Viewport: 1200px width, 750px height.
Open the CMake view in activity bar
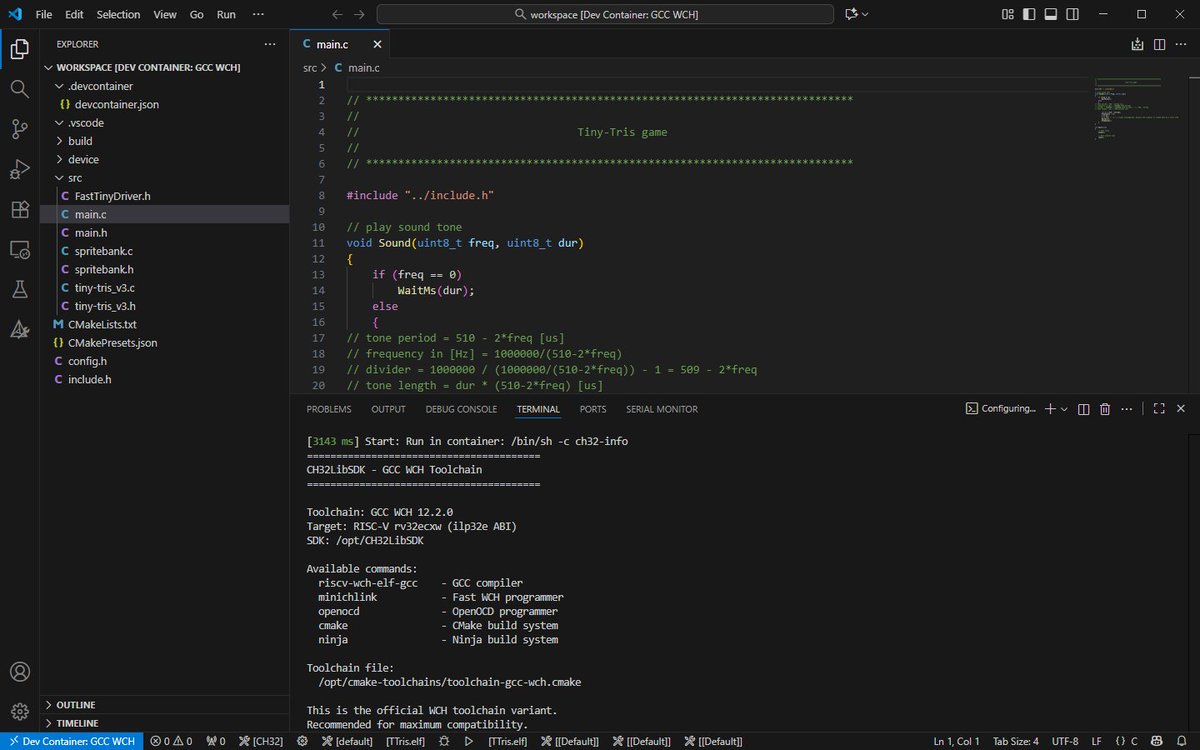click(19, 329)
